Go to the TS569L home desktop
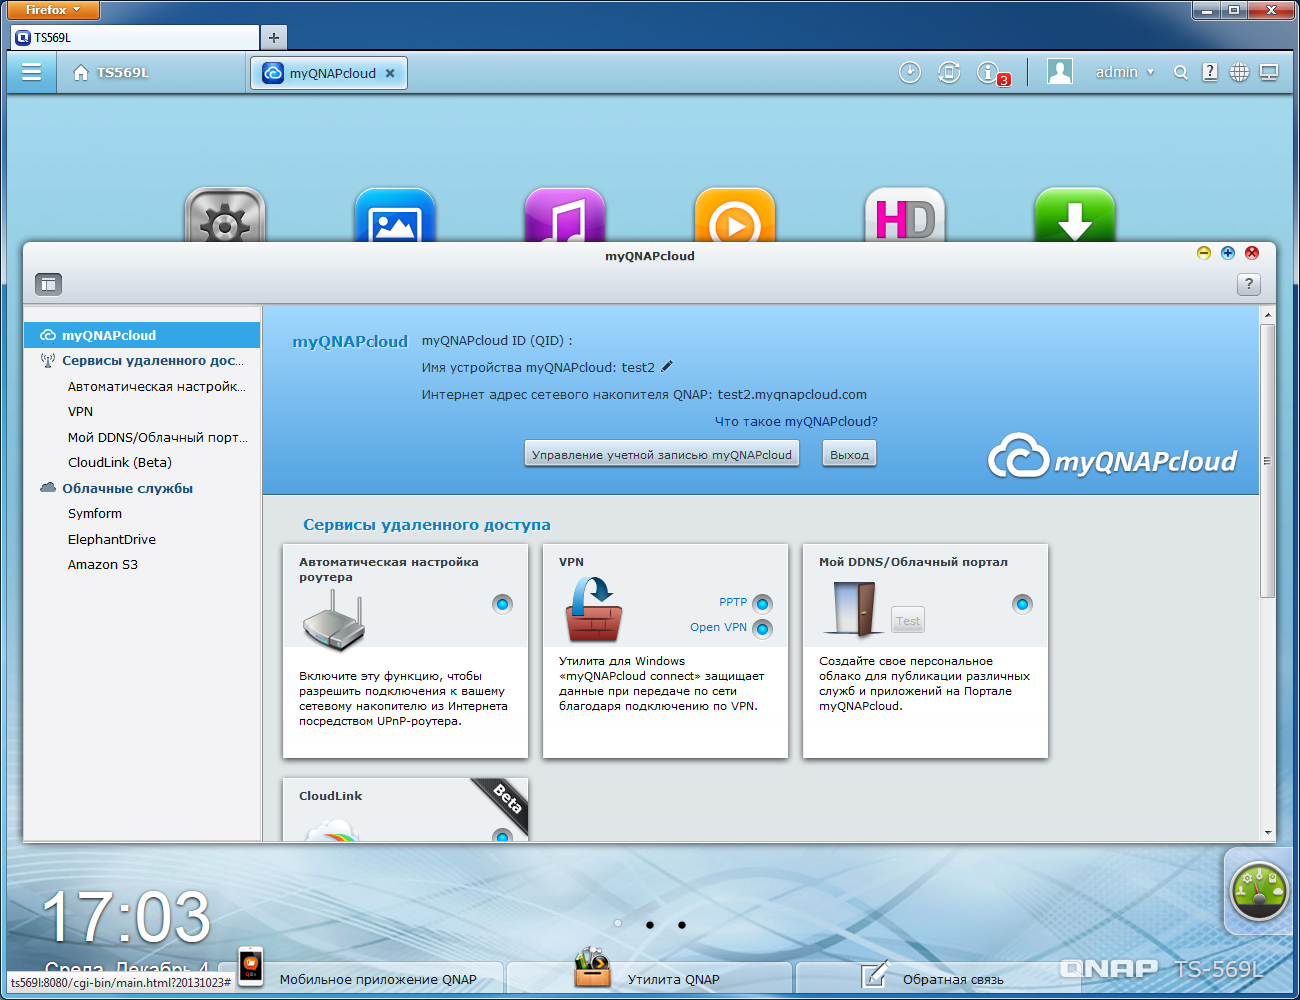The width and height of the screenshot is (1300, 1000). (111, 73)
